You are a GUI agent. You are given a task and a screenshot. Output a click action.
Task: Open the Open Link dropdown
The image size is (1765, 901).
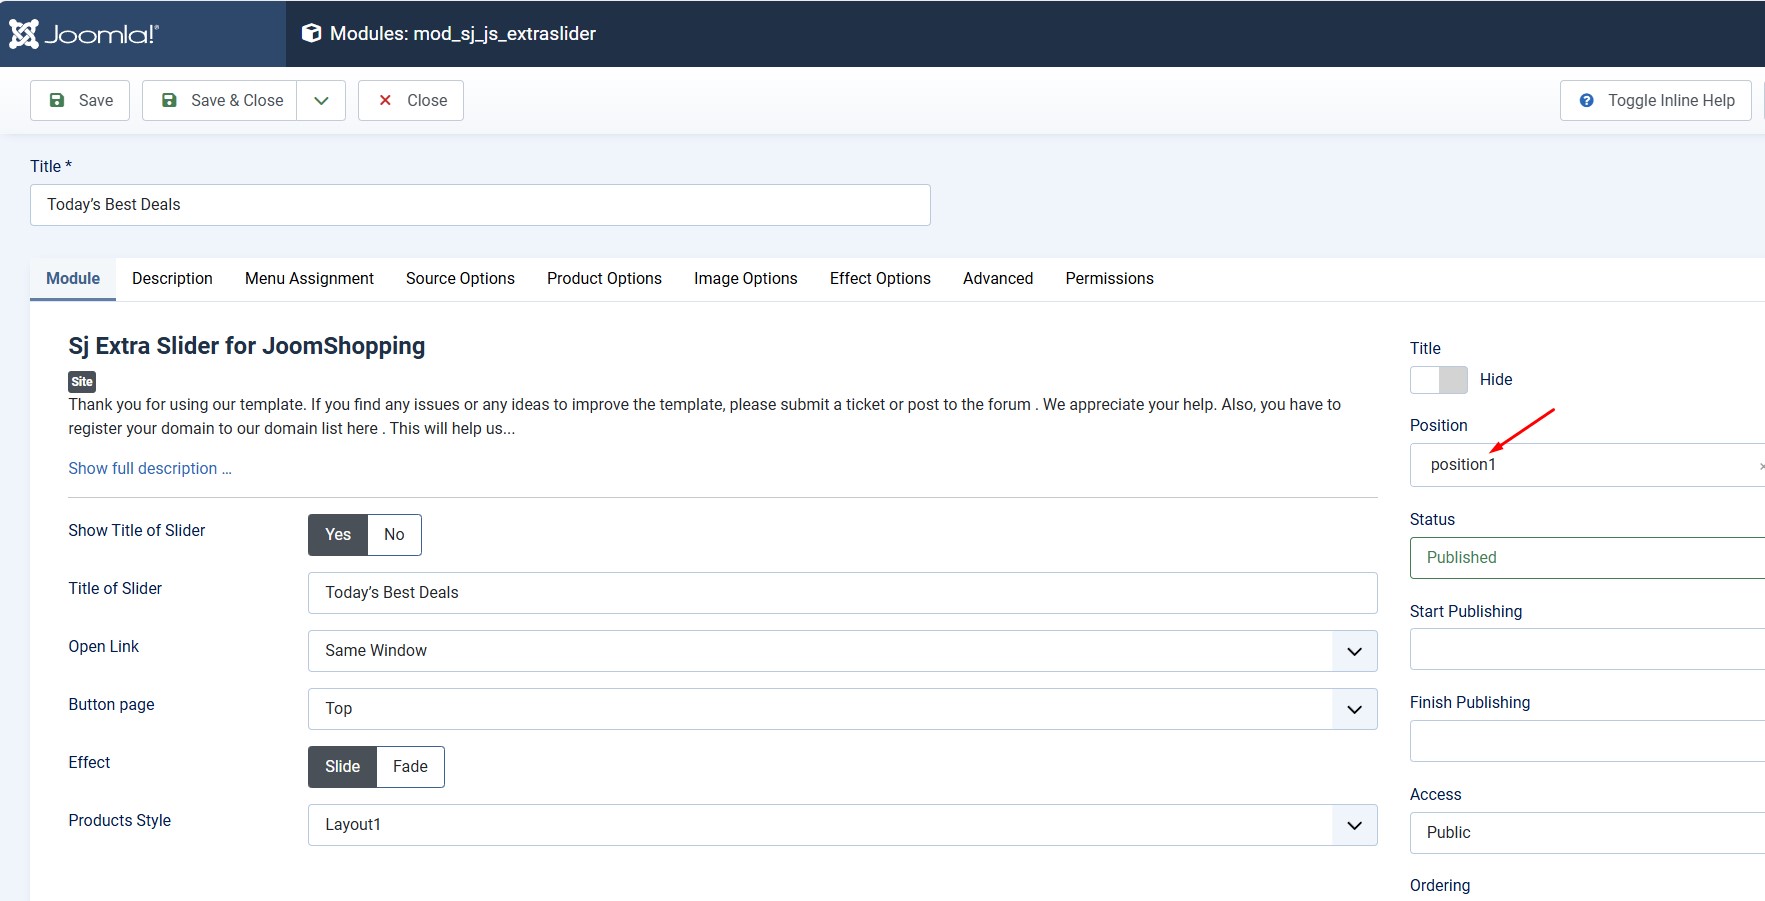tap(842, 651)
